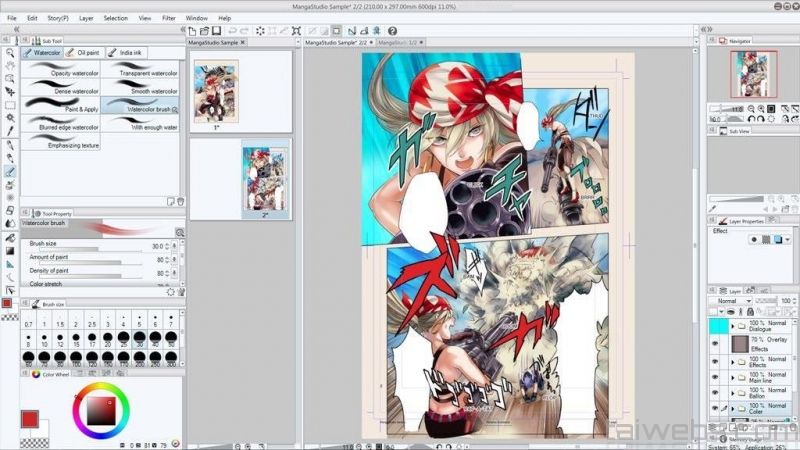Click the Navigator rotate right icon
Screen dimensions: 800x450
(x=761, y=119)
